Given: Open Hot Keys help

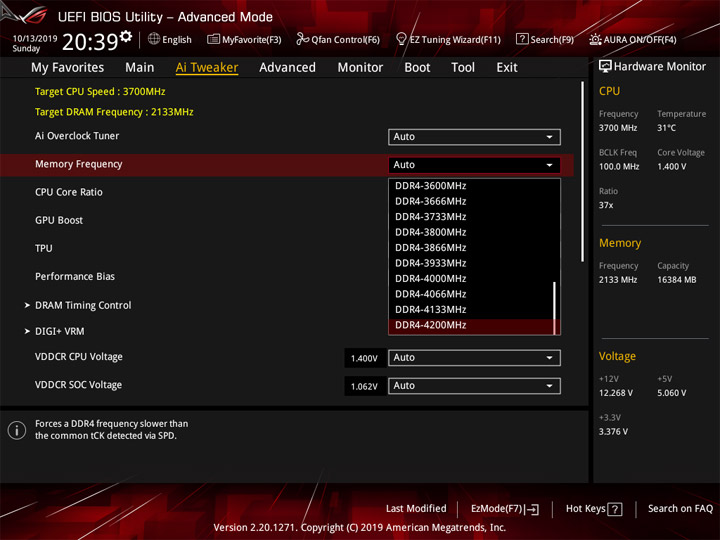Looking at the screenshot, I should click(x=594, y=509).
